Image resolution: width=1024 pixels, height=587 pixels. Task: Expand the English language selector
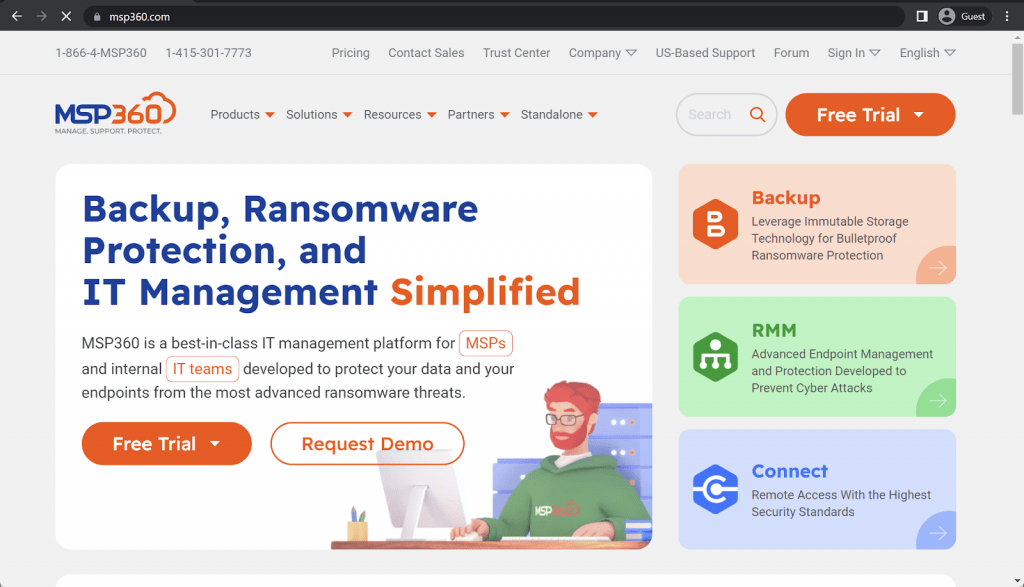click(x=926, y=53)
